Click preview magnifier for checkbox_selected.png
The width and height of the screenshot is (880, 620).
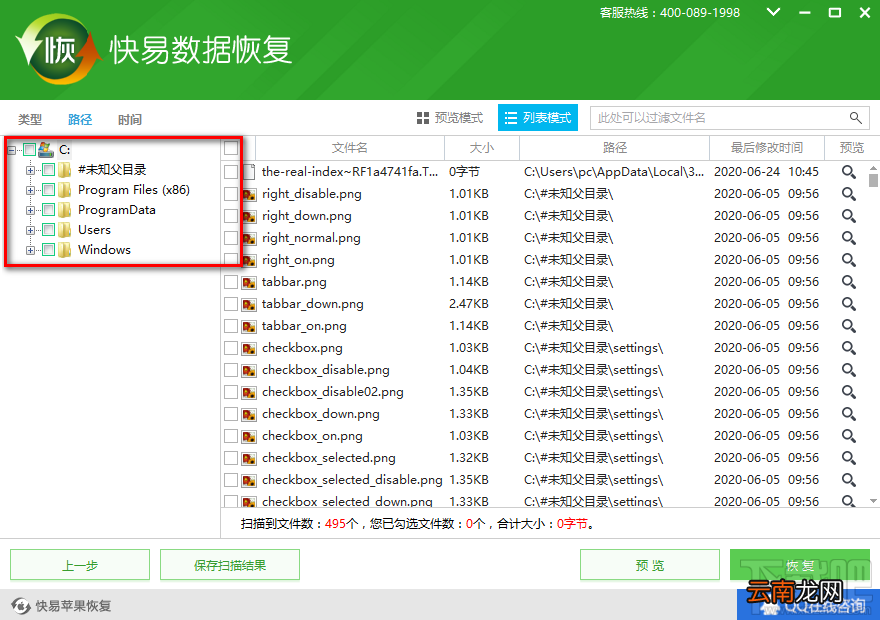coord(849,458)
